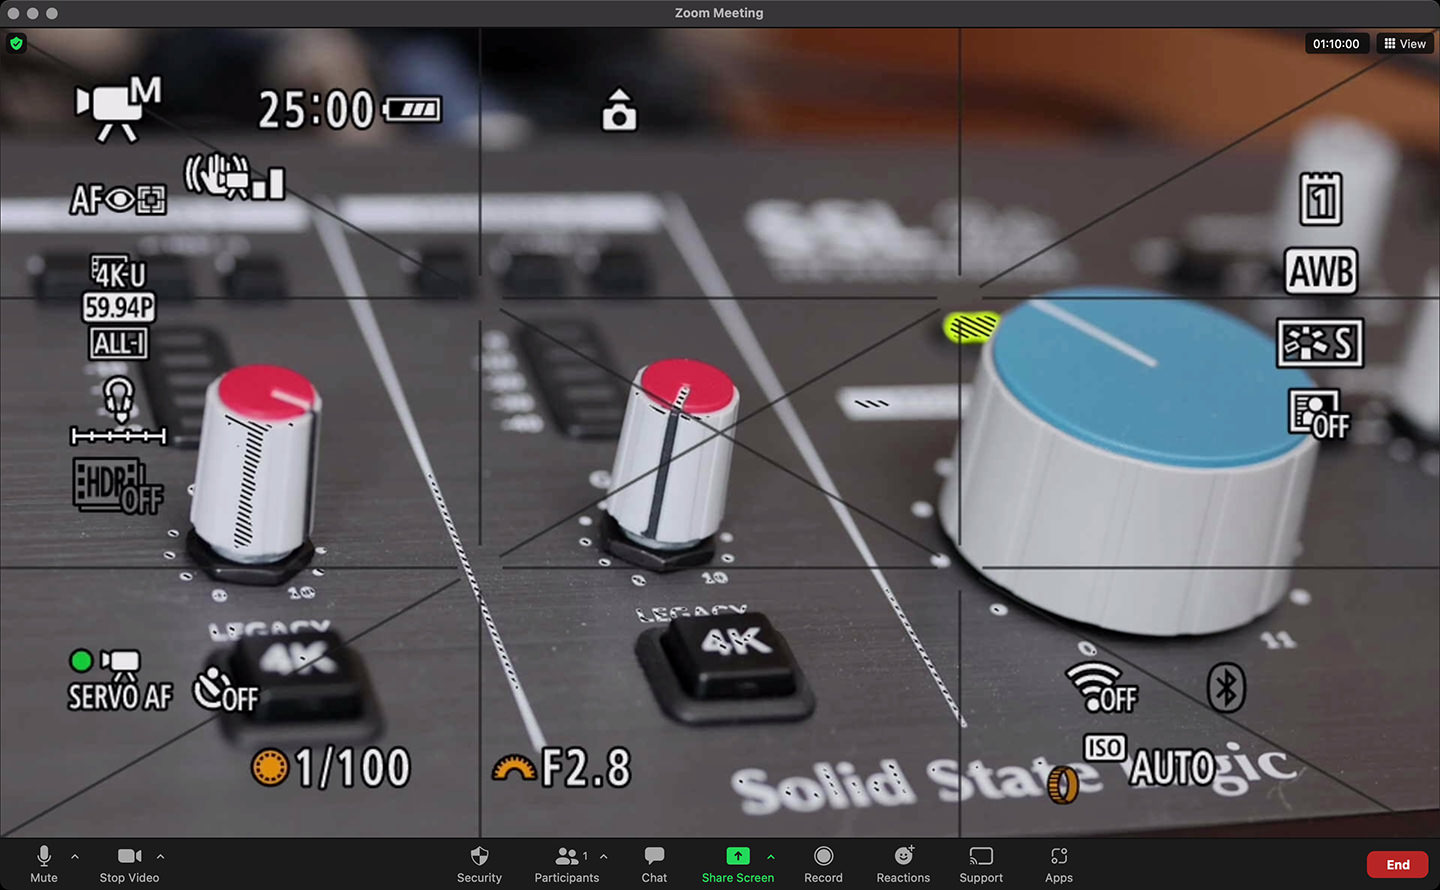This screenshot has width=1440, height=890.
Task: Open the Security shield options
Action: pyautogui.click(x=479, y=864)
